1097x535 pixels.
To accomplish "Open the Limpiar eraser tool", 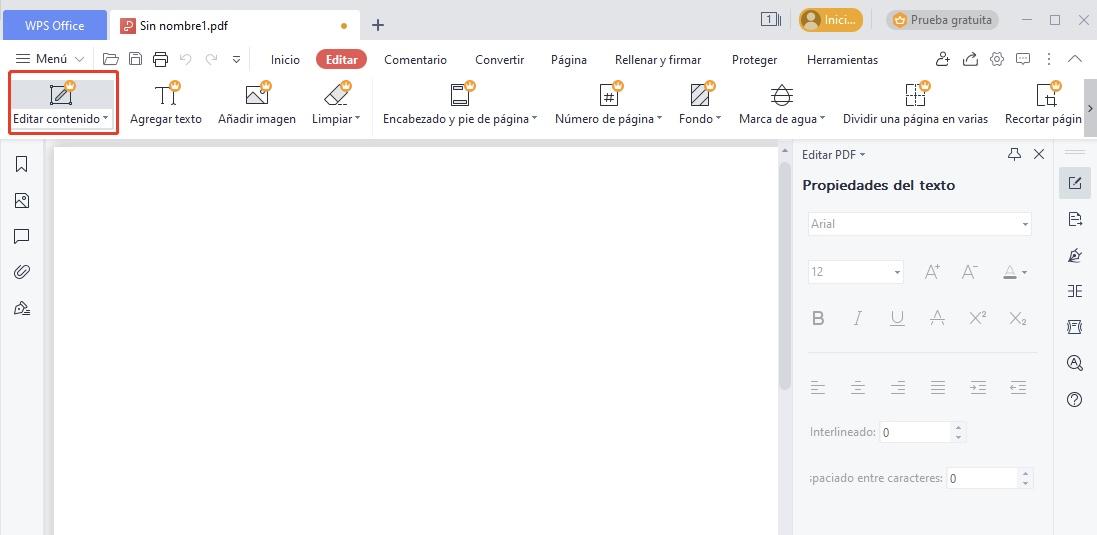I will [x=336, y=104].
